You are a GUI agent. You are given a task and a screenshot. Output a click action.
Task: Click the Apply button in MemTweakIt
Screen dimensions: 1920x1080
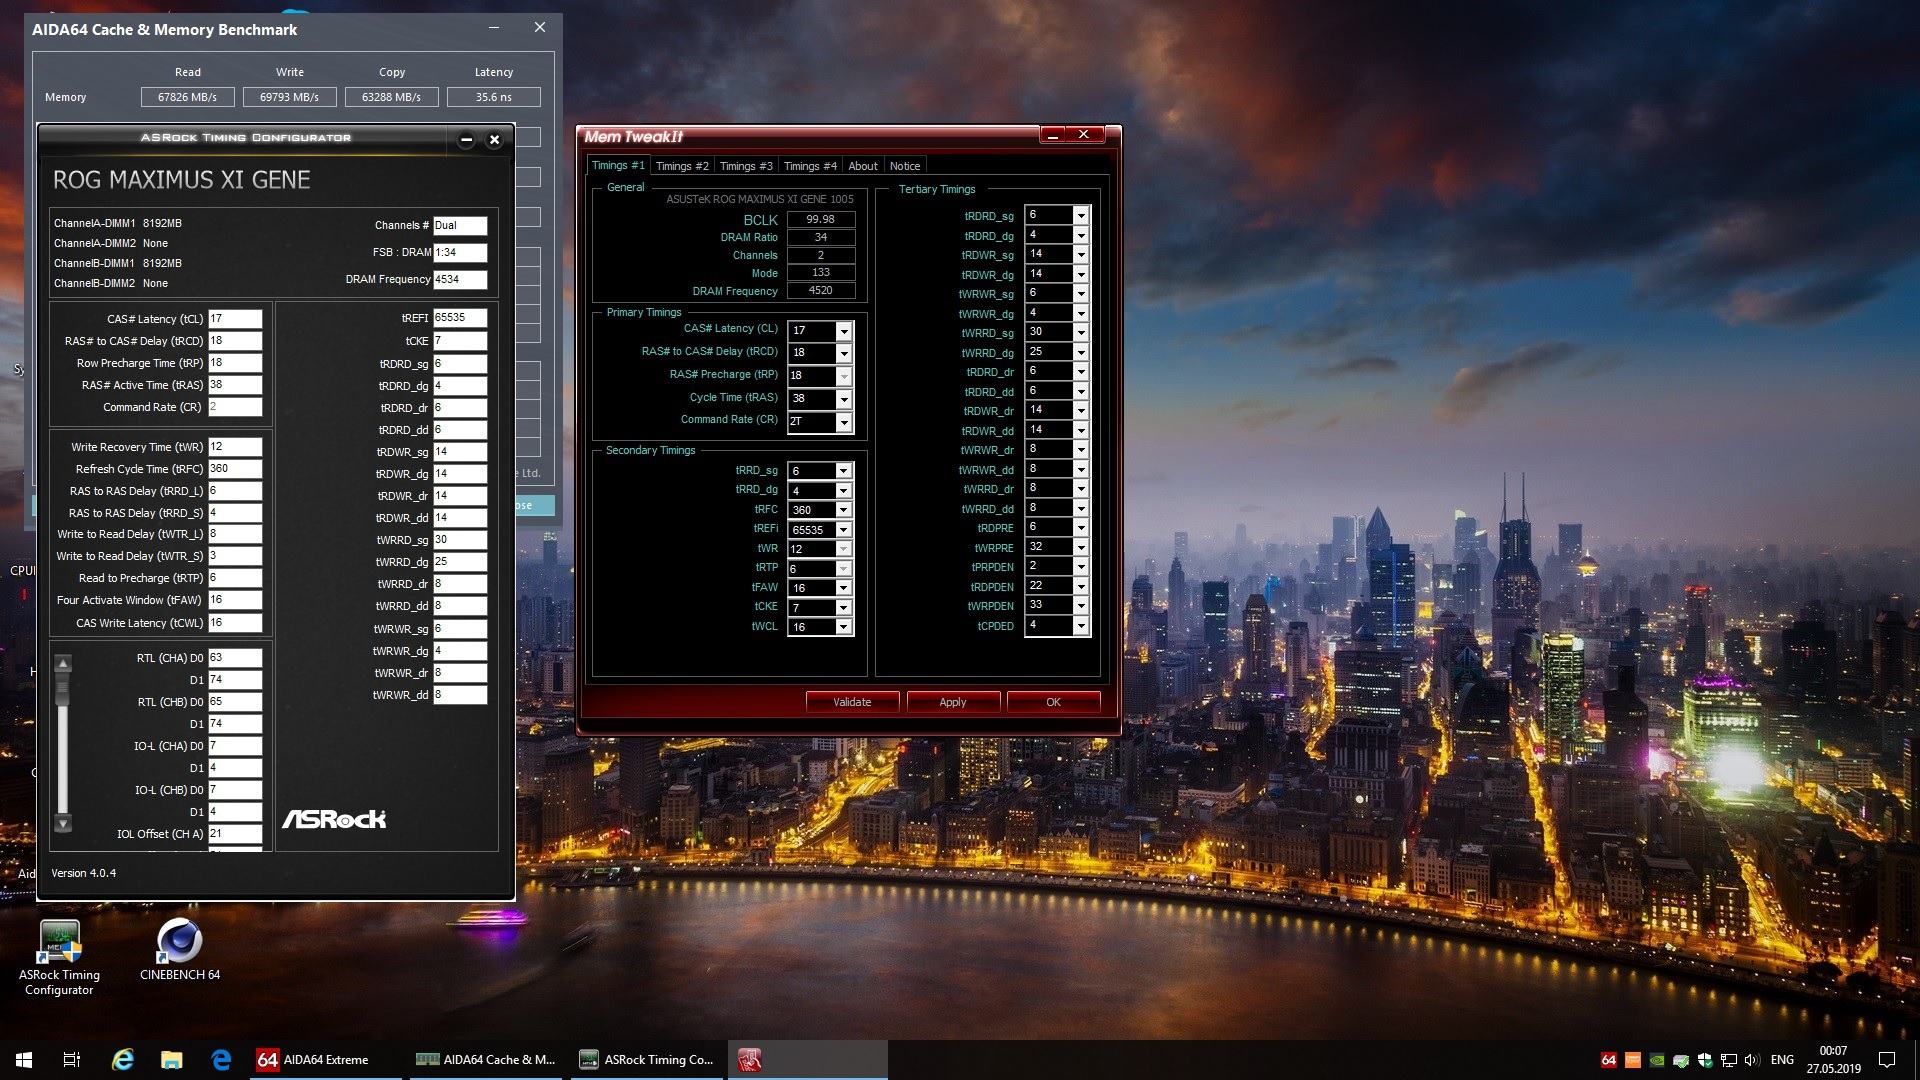(953, 702)
